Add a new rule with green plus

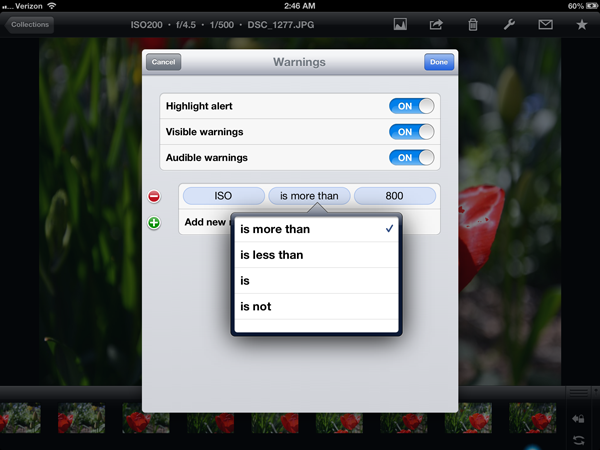pyautogui.click(x=154, y=222)
